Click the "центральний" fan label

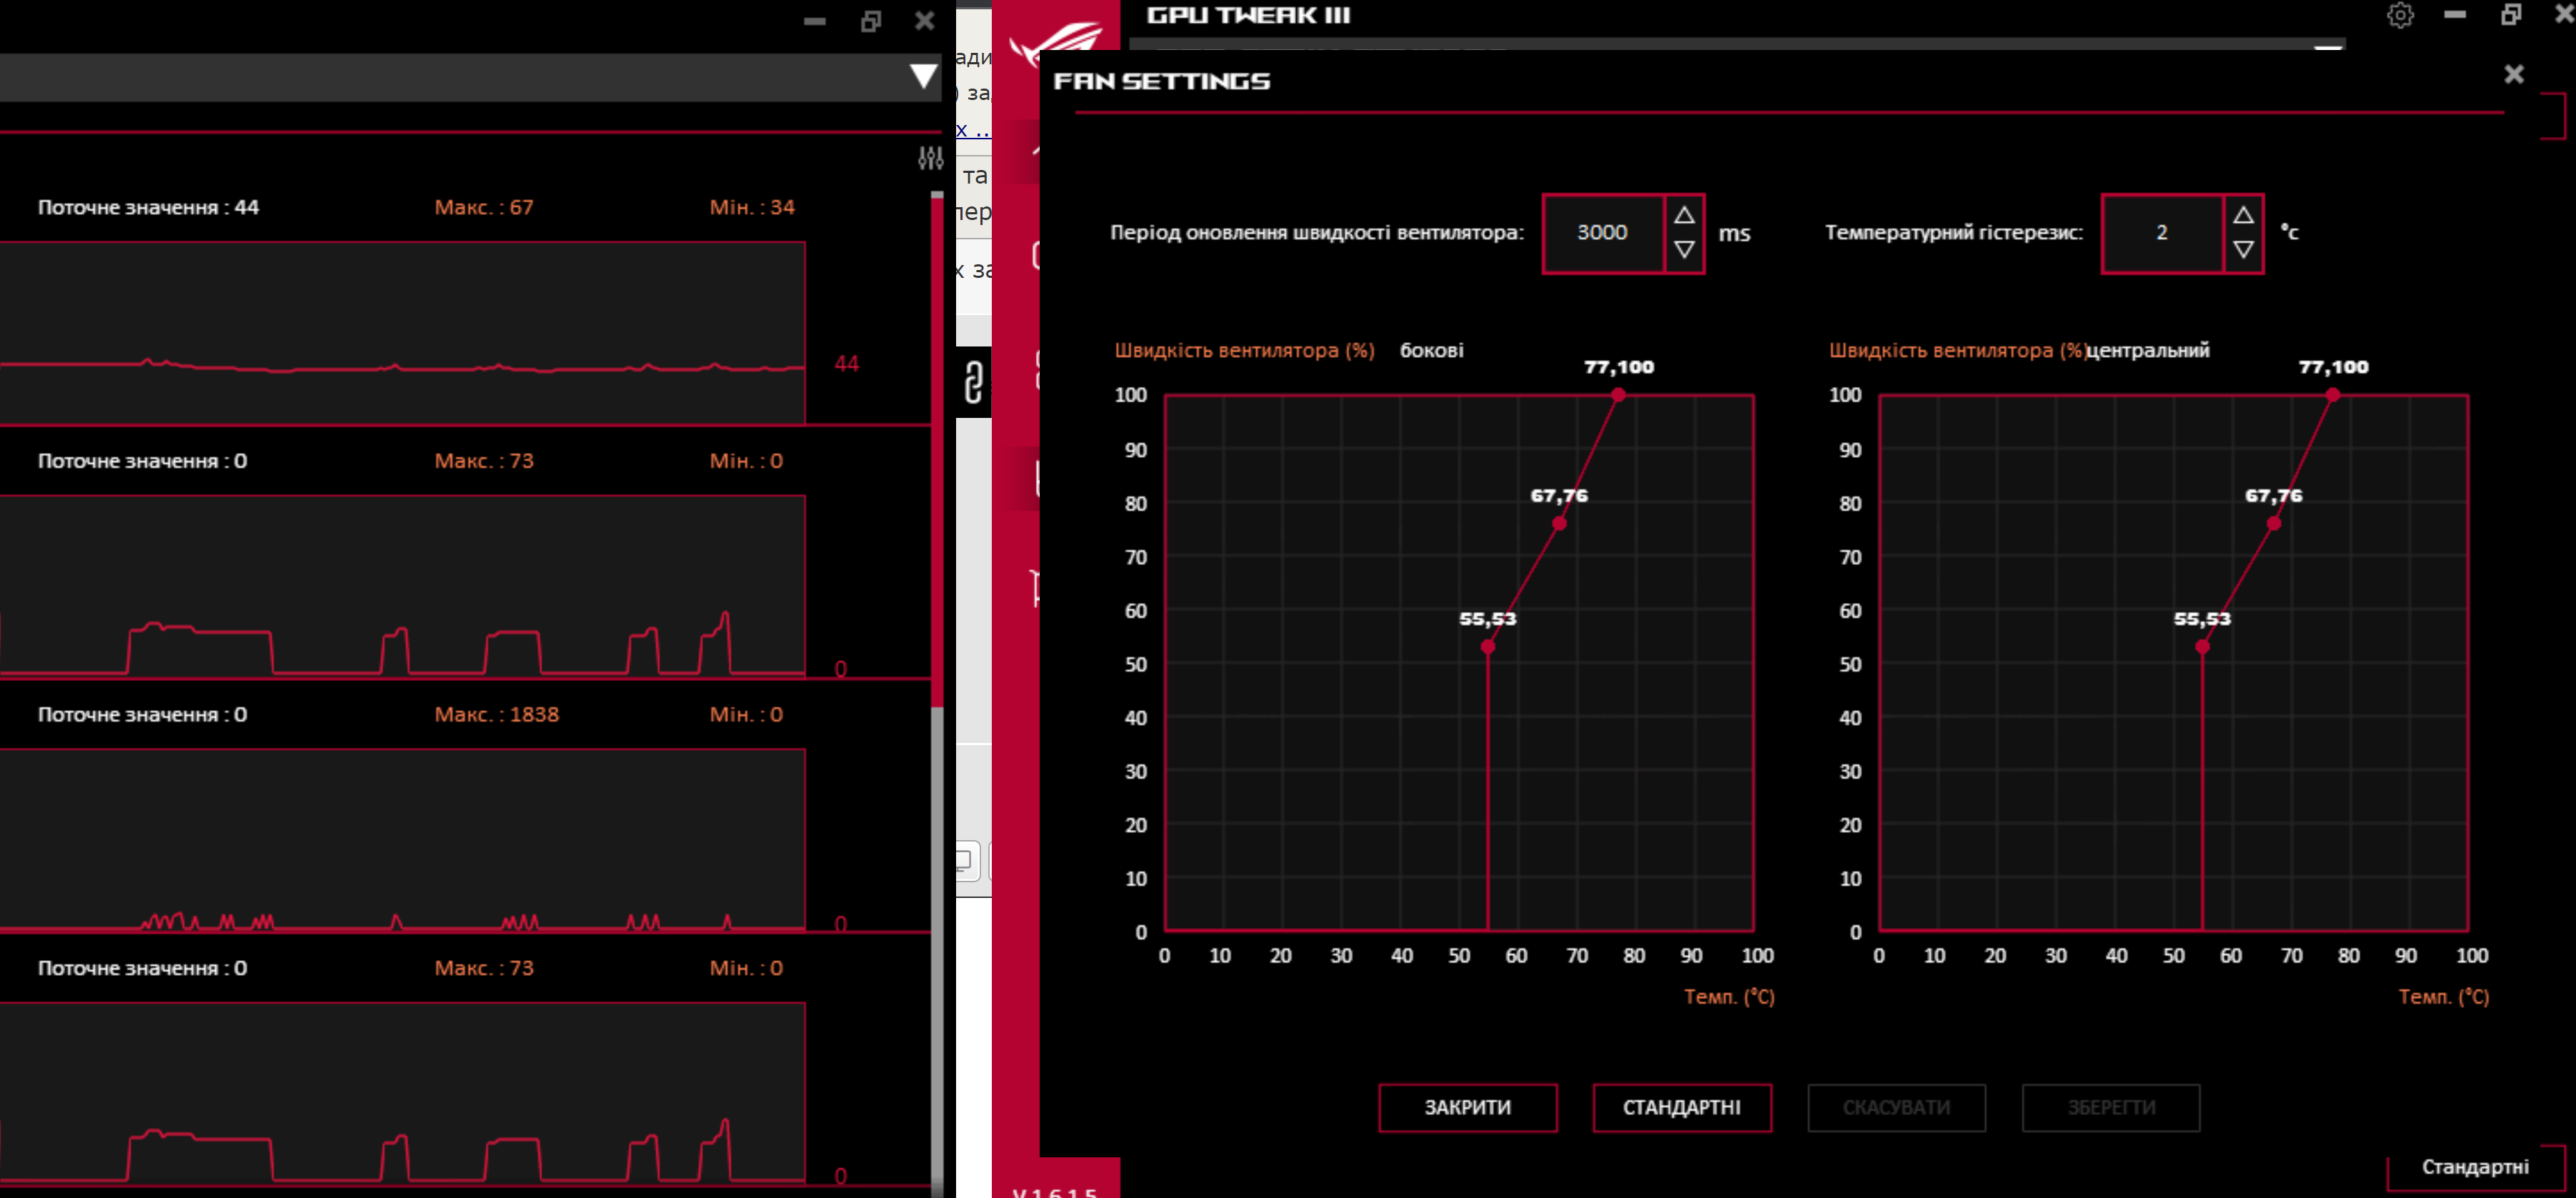(2148, 351)
